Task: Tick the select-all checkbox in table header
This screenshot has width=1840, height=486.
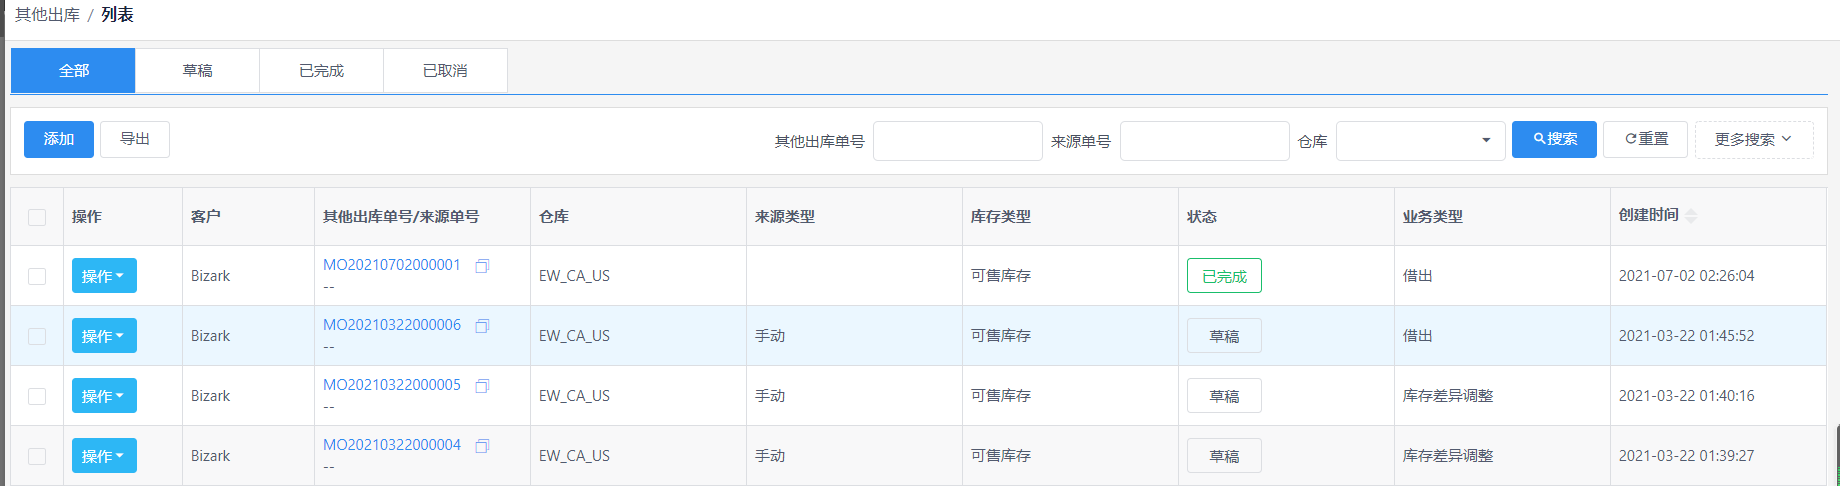Action: coord(37,217)
